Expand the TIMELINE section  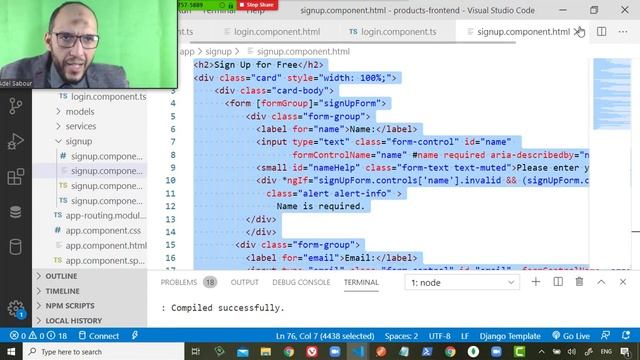point(62,291)
